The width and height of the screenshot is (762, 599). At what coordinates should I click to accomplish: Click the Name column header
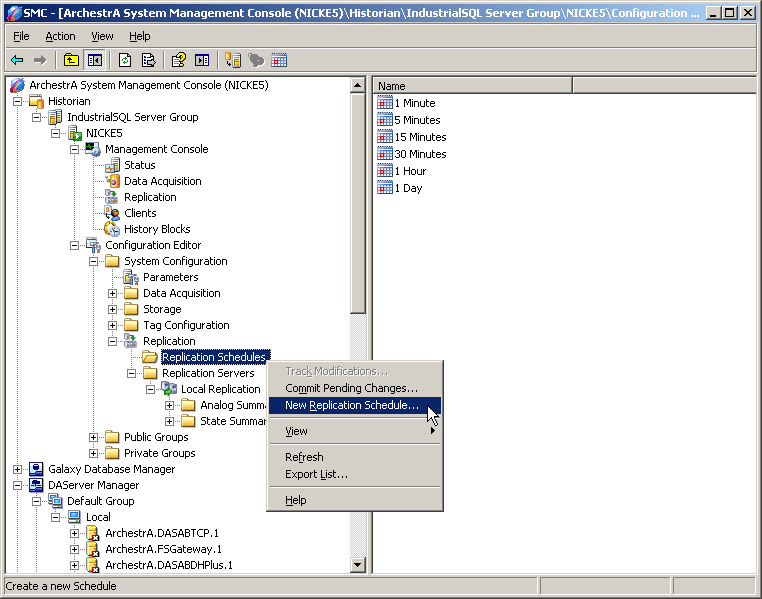click(x=473, y=86)
